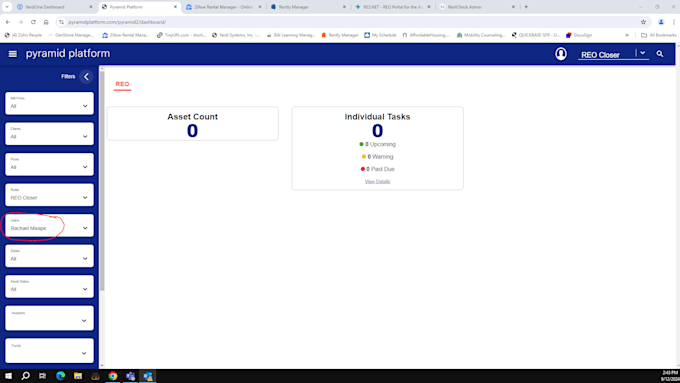Click the user profile avatar icon
Image resolution: width=680 pixels, height=383 pixels.
[x=561, y=54]
